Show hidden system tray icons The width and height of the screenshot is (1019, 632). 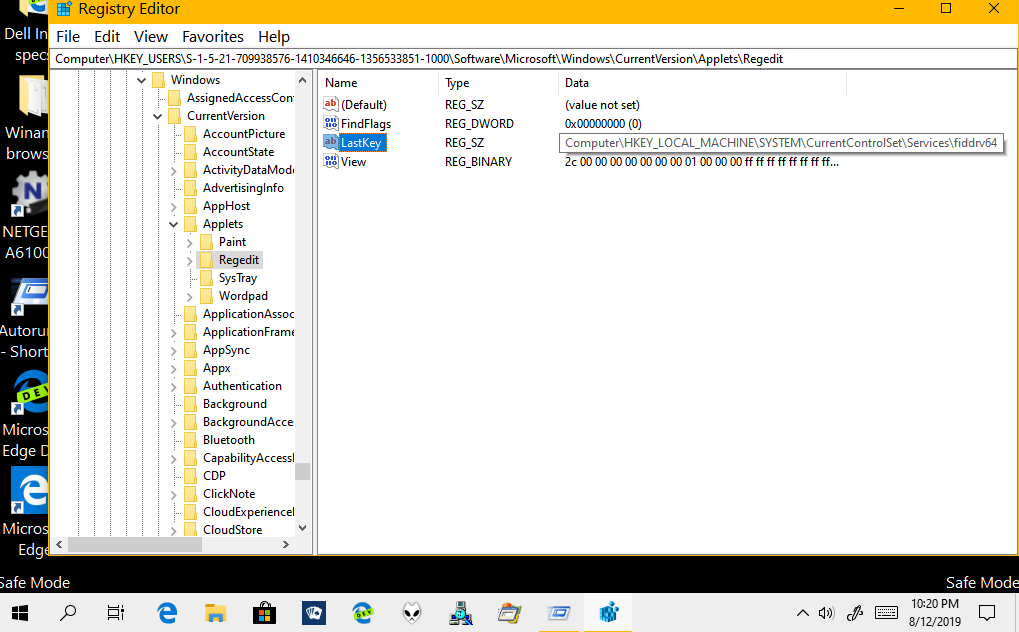[x=803, y=612]
